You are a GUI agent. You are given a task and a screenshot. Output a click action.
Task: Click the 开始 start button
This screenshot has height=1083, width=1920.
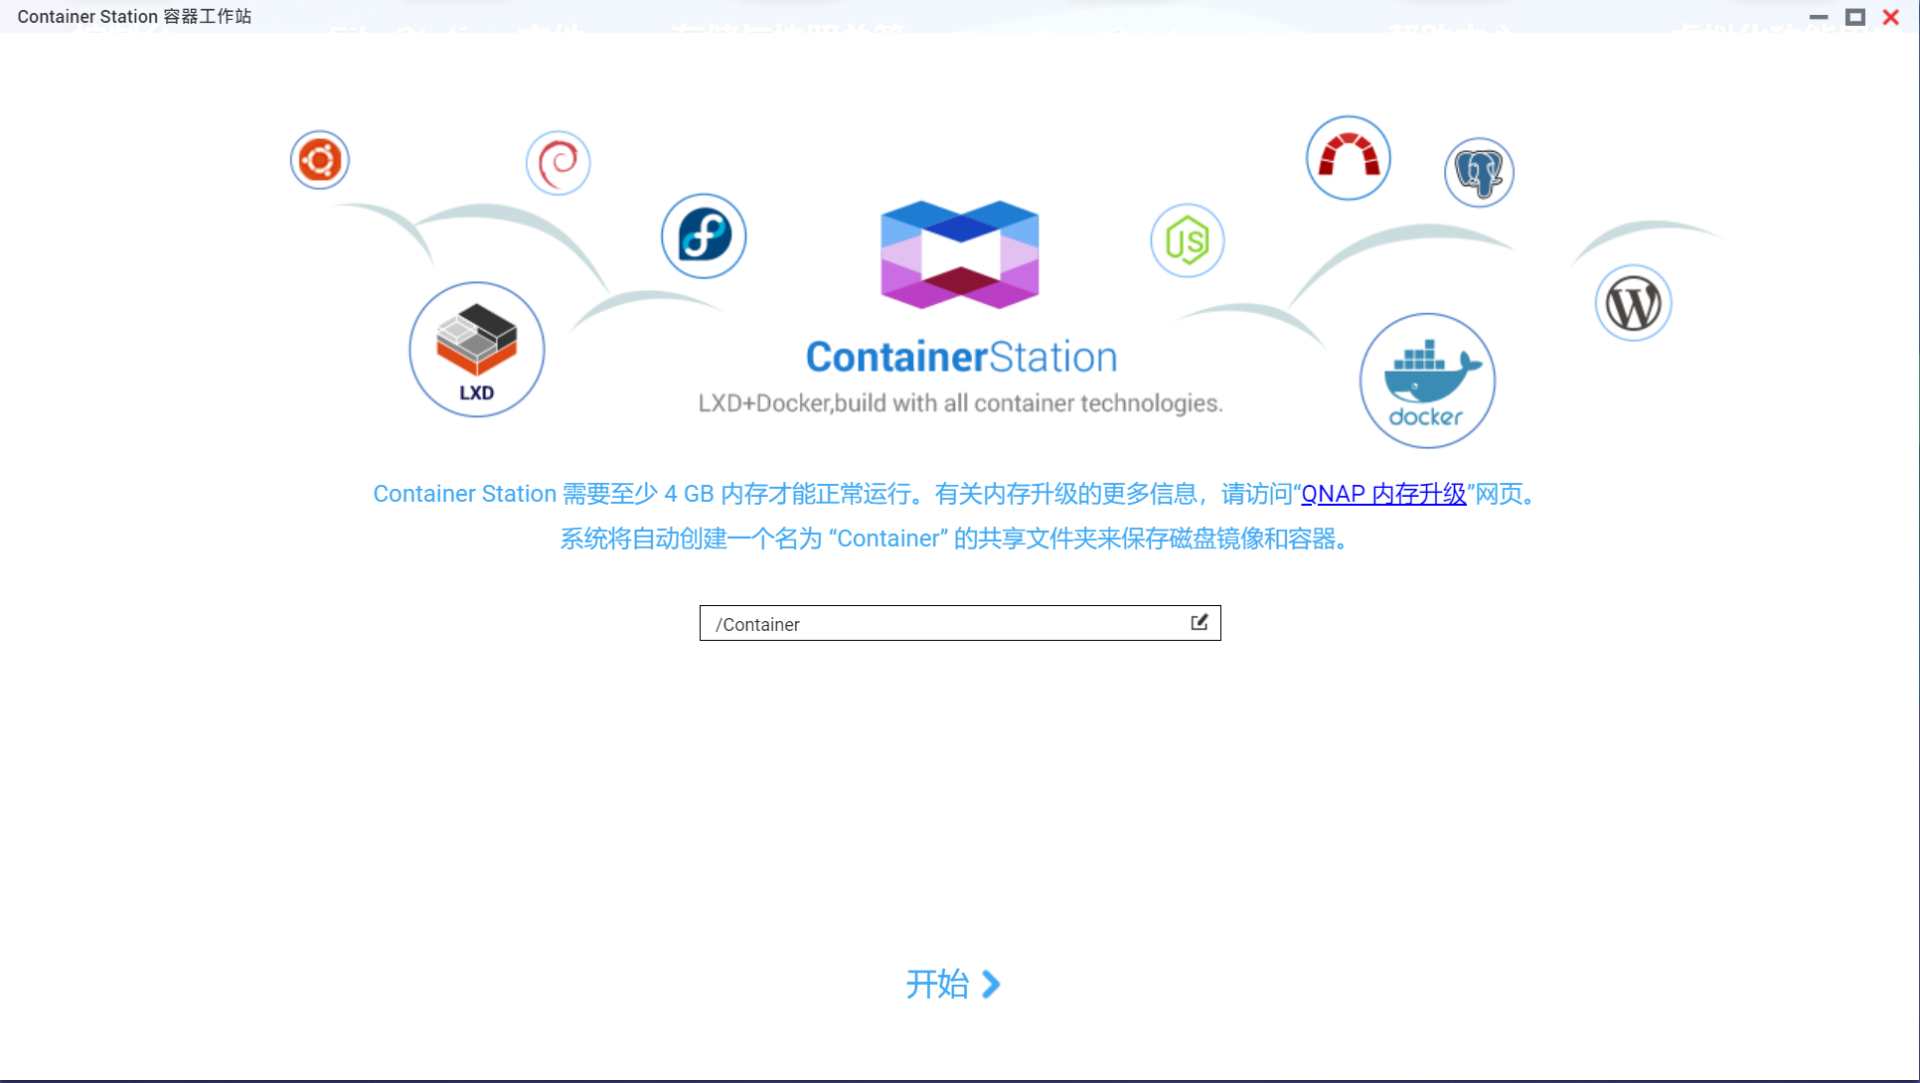click(953, 984)
